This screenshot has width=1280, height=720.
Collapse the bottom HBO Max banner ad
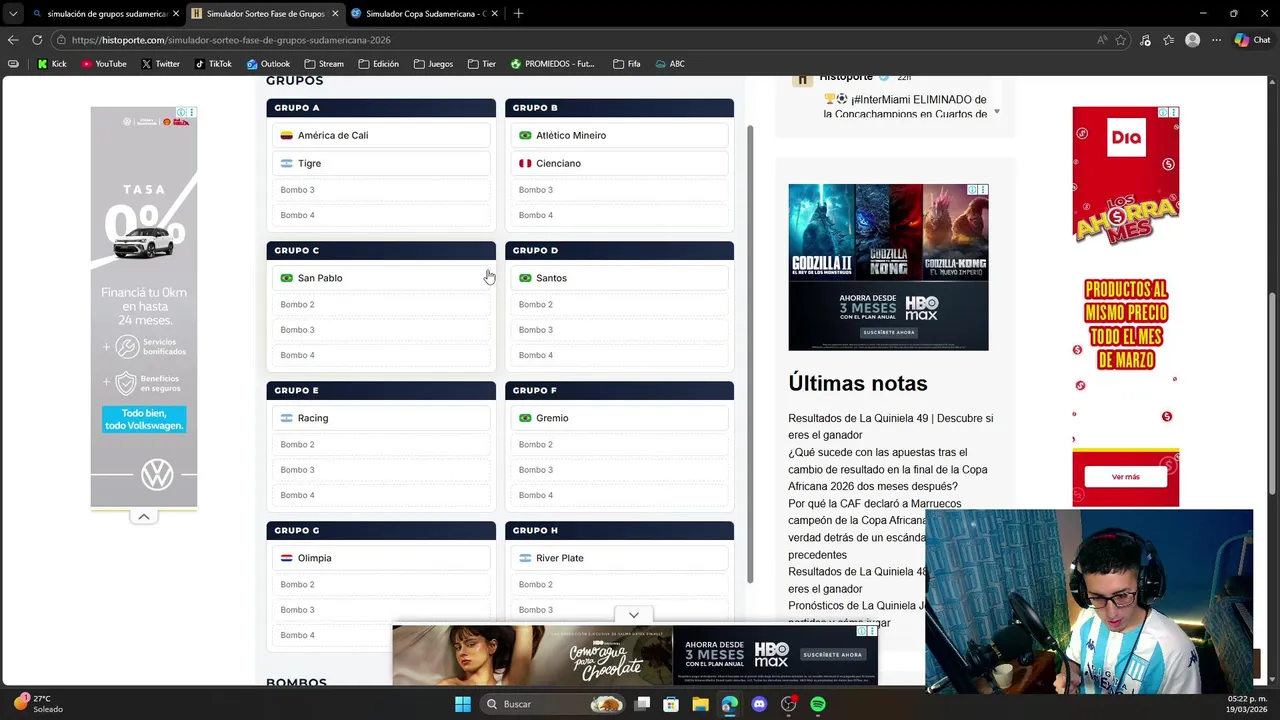pyautogui.click(x=634, y=615)
